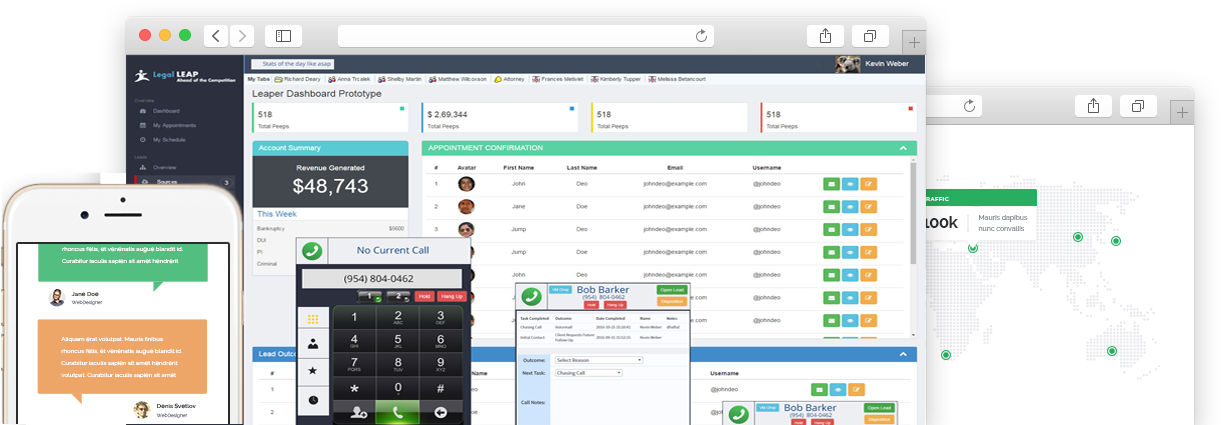Open the Outcome Select Reason dropdown
The width and height of the screenshot is (1221, 425).
598,360
